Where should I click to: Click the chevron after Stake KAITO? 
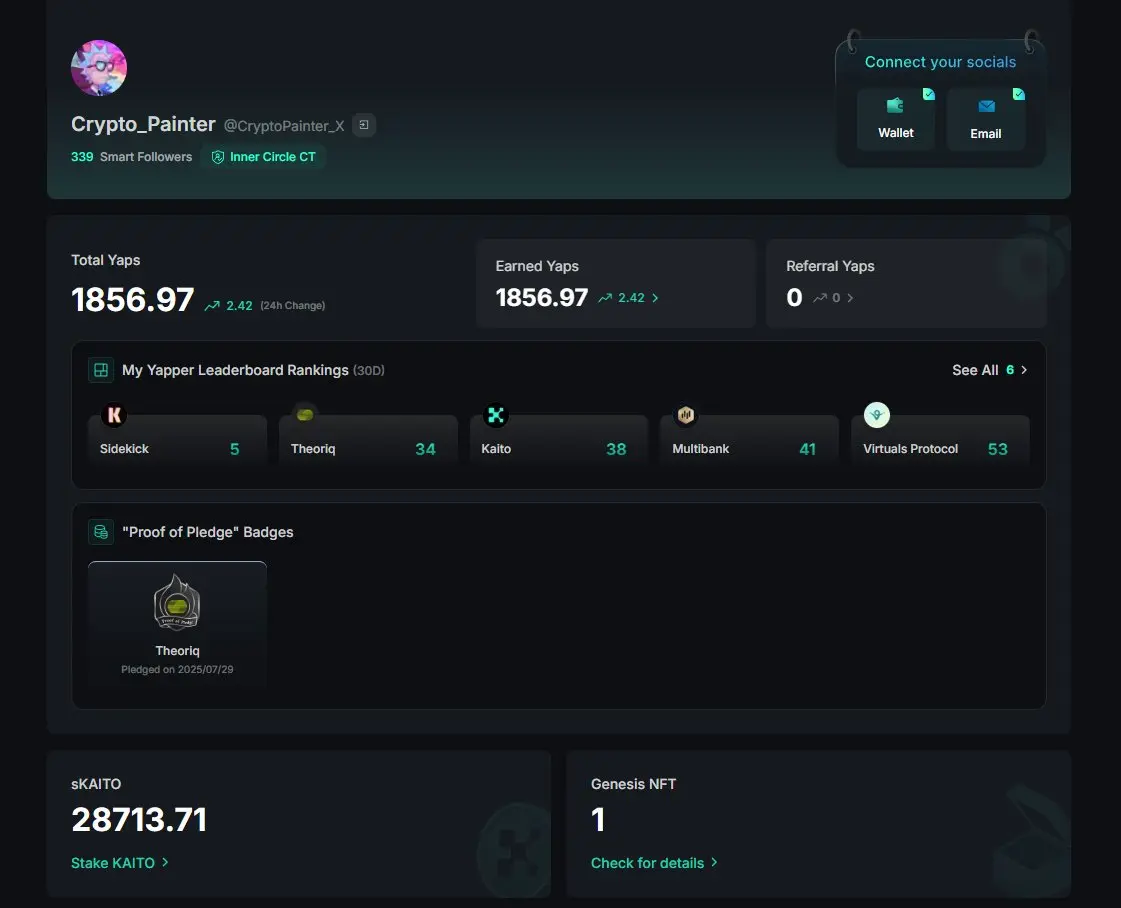[165, 862]
